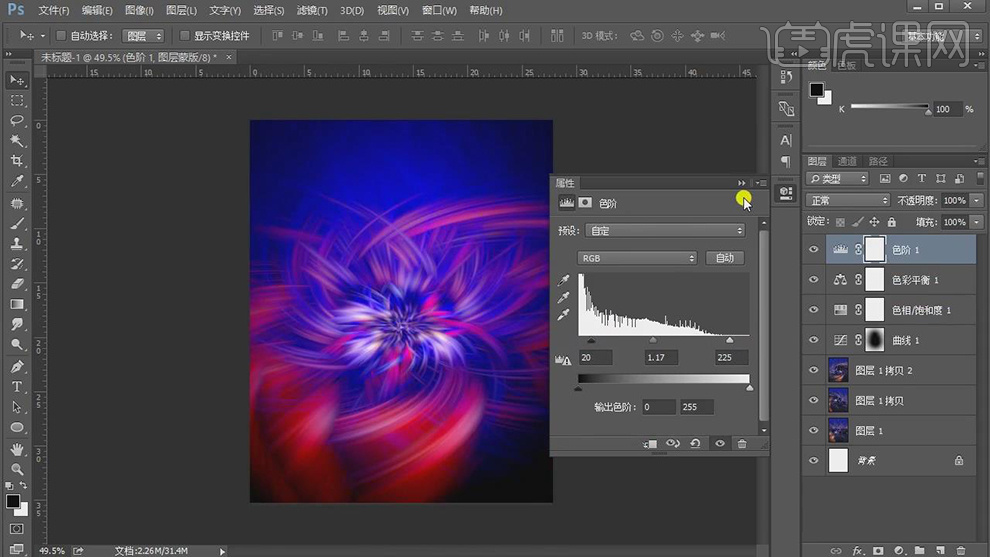This screenshot has height=557, width=990.
Task: Hide the 色相/饱和度 1 layer
Action: (x=813, y=309)
